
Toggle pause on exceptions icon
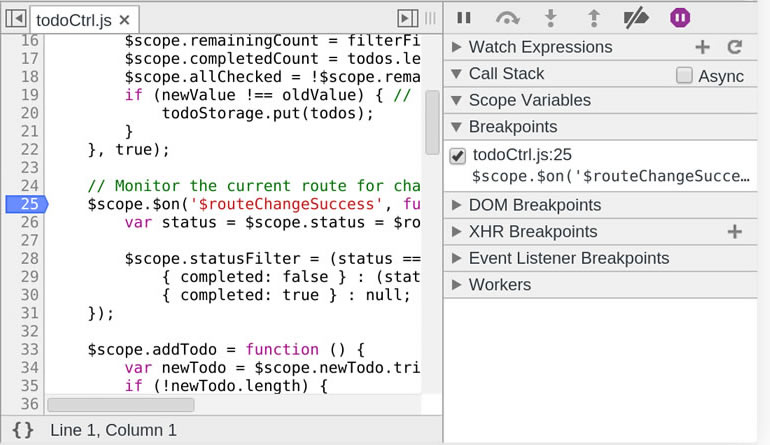pyautogui.click(x=680, y=17)
